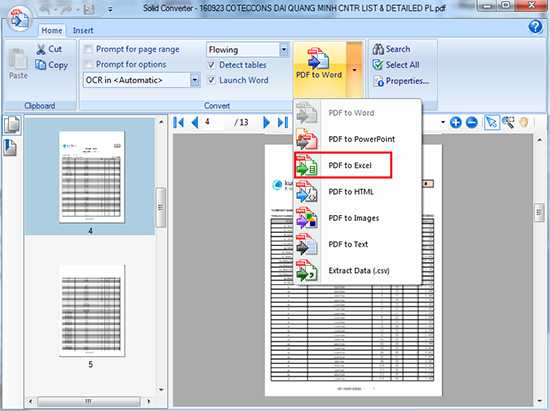Click the thumbnail panel vertical scrollbar handle

click(x=161, y=208)
